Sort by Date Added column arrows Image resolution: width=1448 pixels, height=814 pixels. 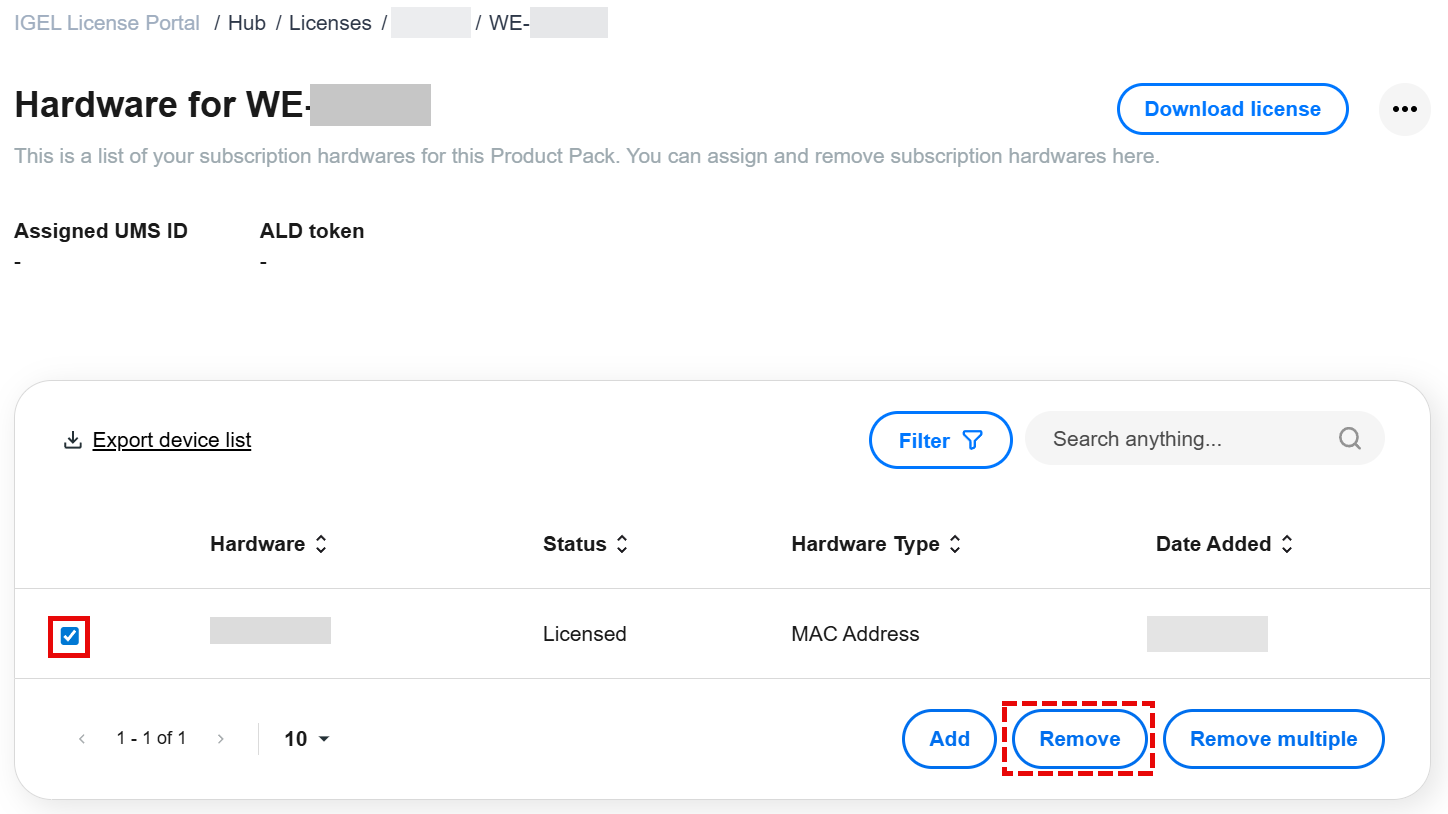1287,544
